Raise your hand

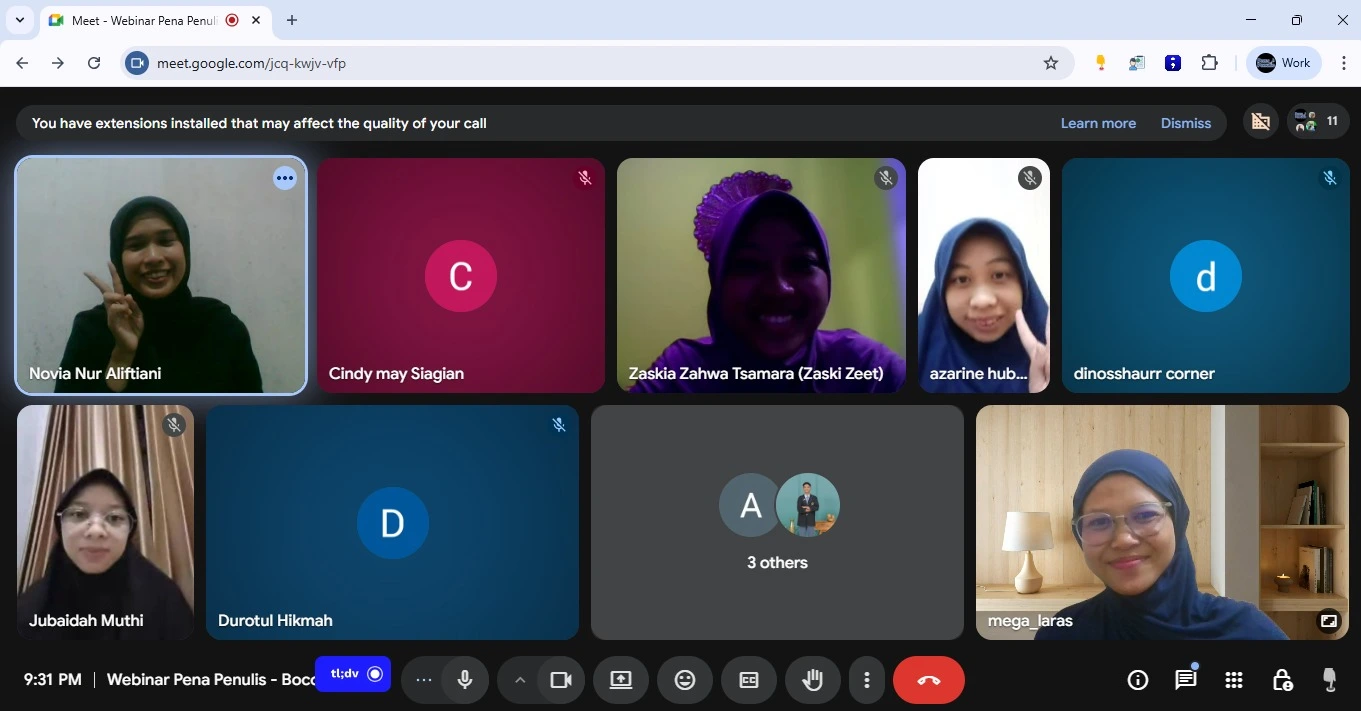coord(812,680)
